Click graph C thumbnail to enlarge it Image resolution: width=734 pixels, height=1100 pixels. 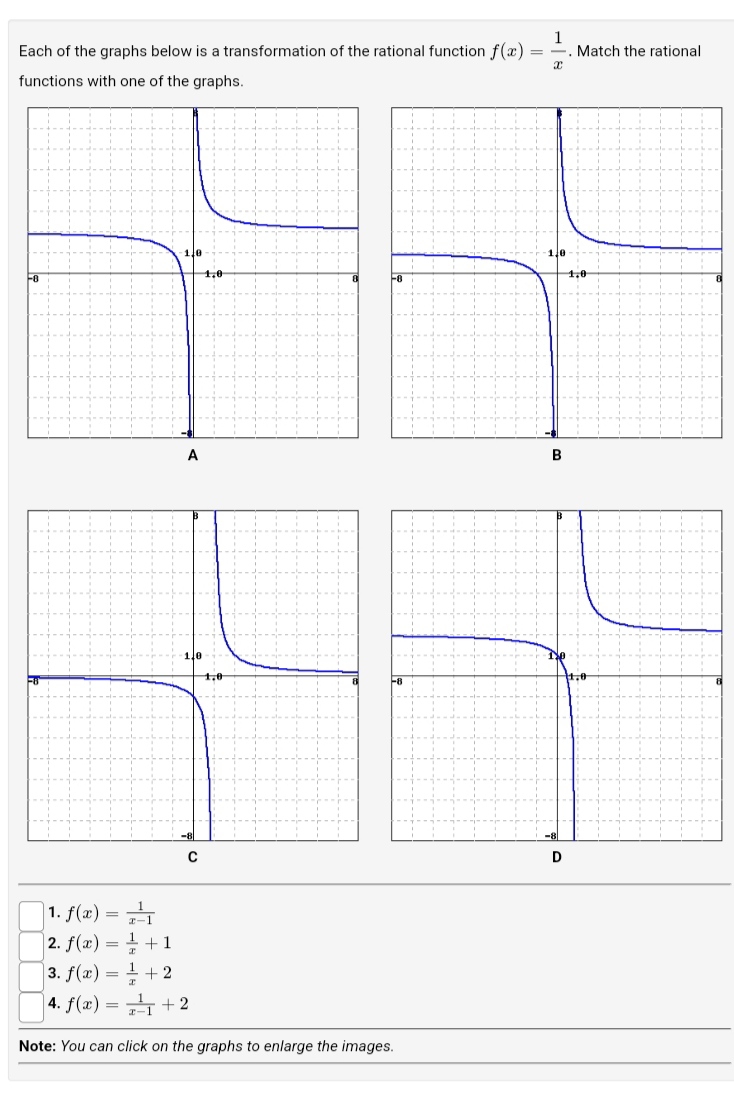[x=192, y=676]
